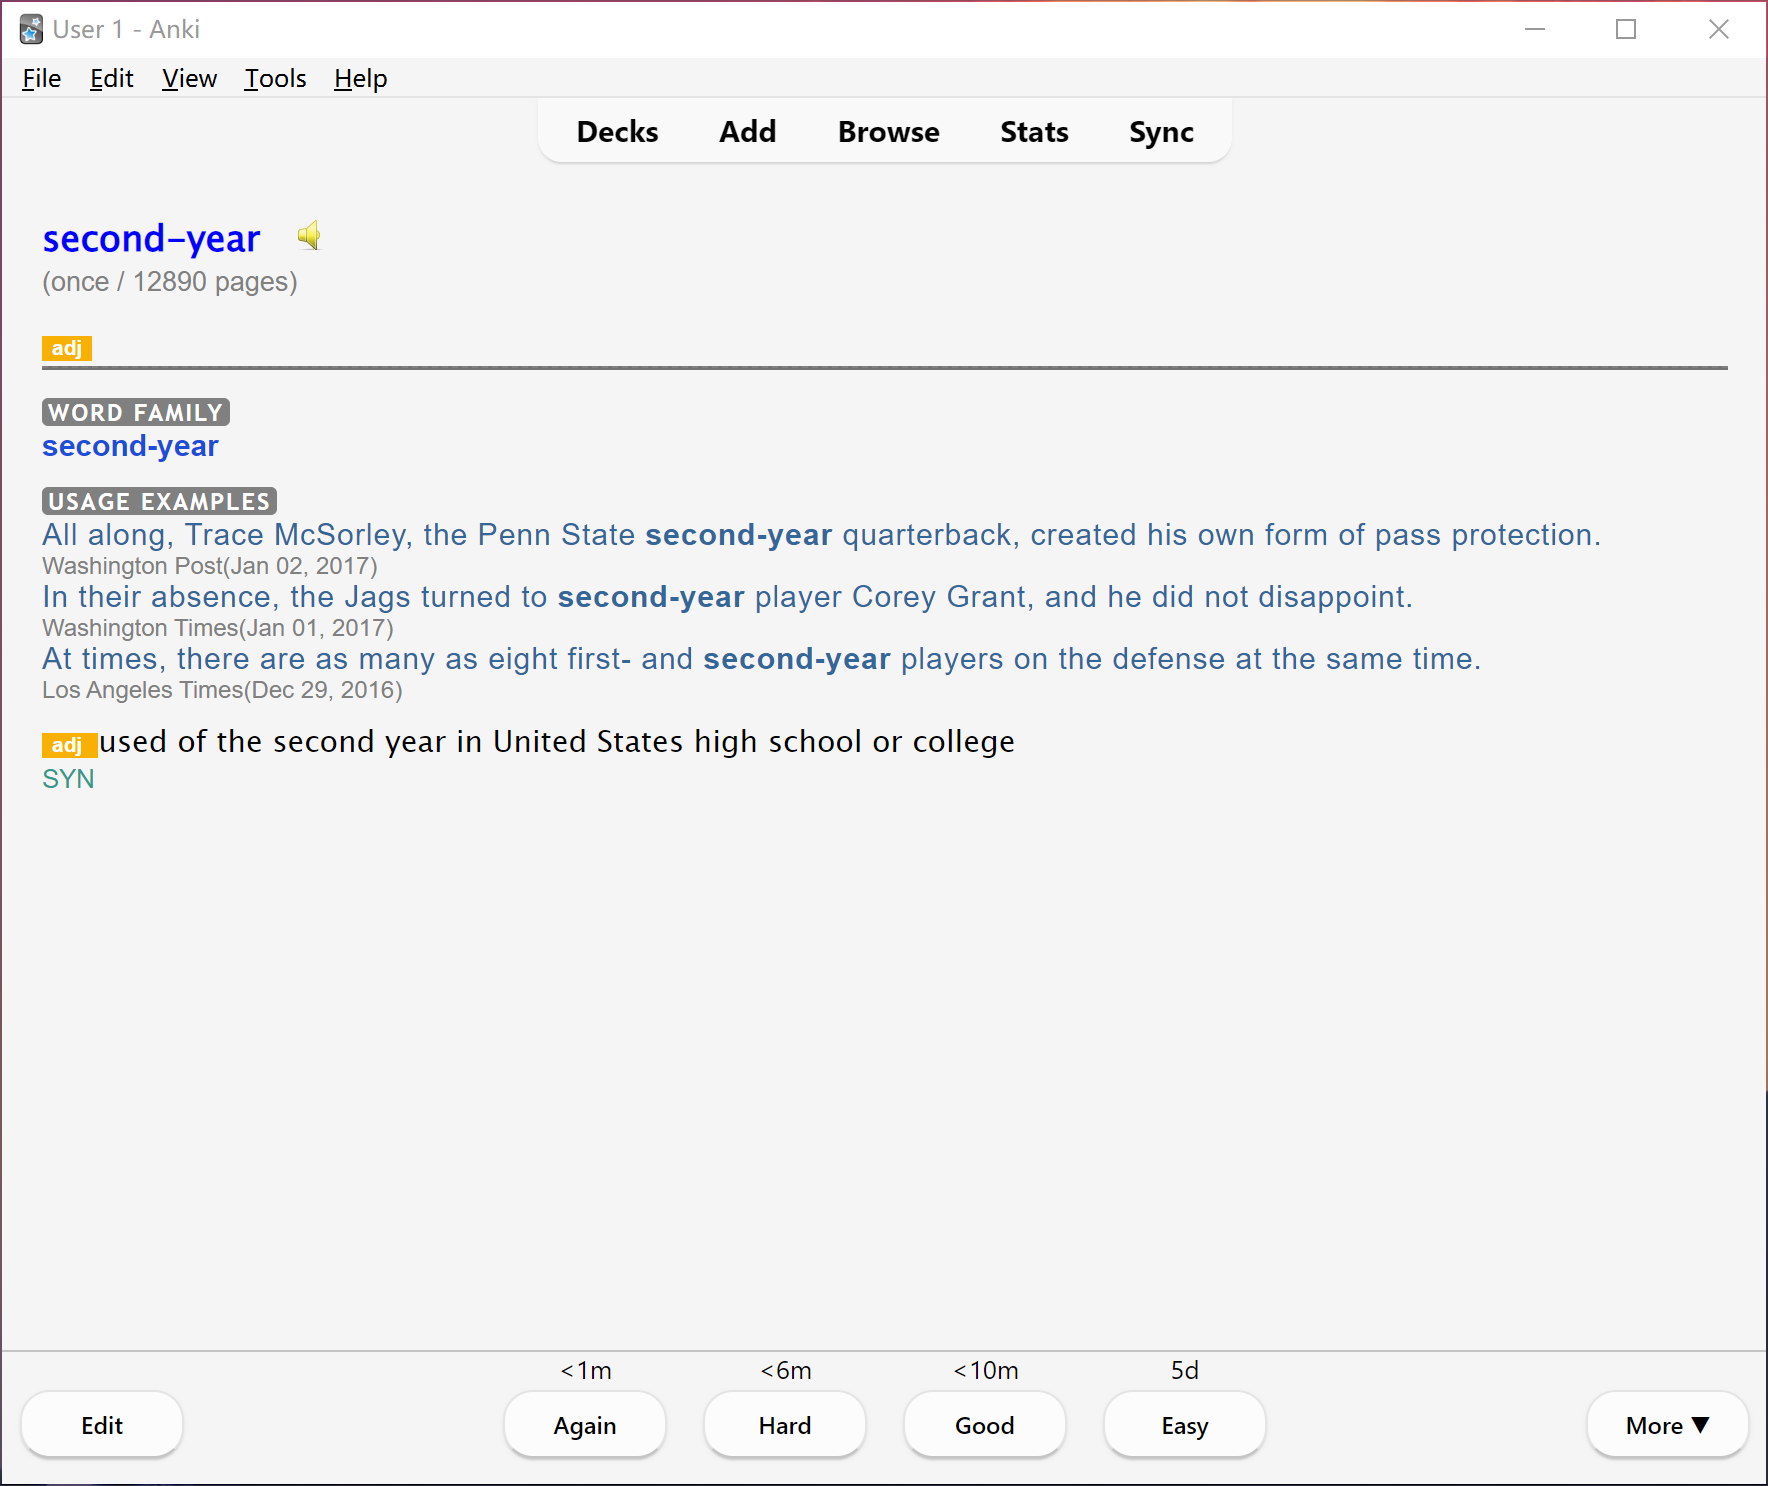Screen dimensions: 1768x1486
Task: Open the More dropdown menu
Action: pos(1666,1425)
